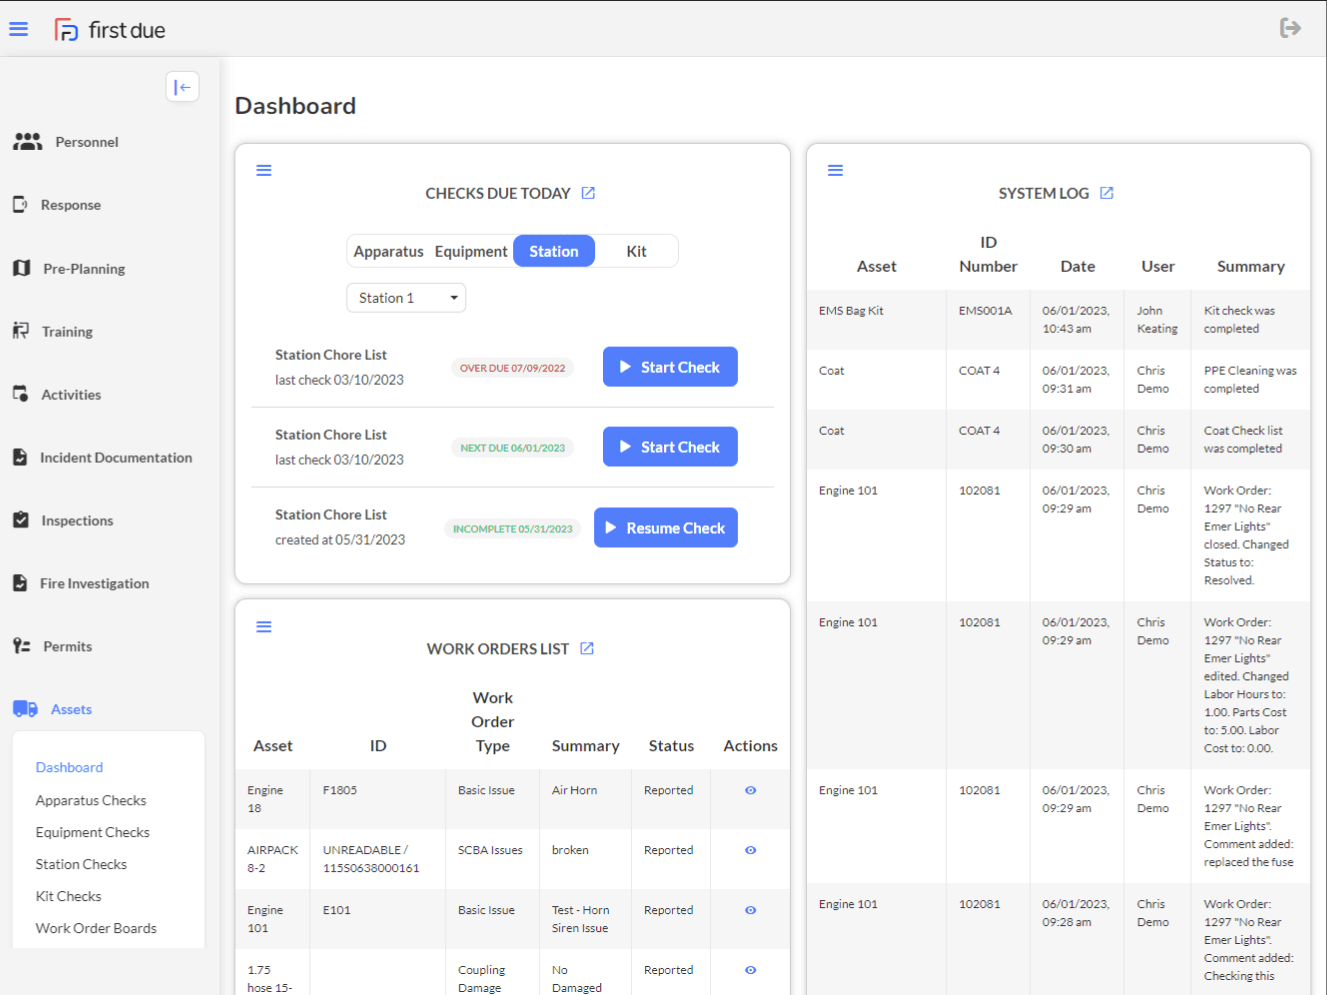
Task: Click the INCOMPLETE 05/31/2023 badge
Action: pyautogui.click(x=512, y=529)
